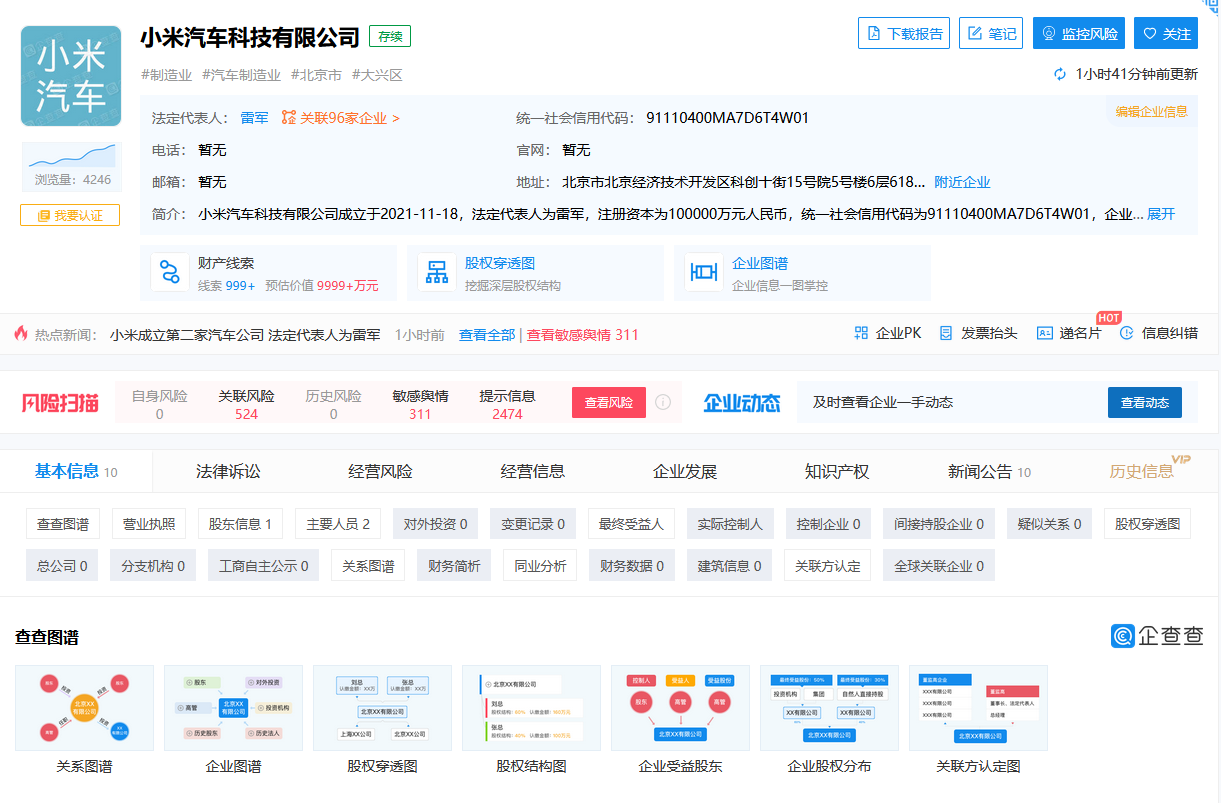Click 财务简析 sub-navigation item
Screen dimensions: 1221x803
pyautogui.click(x=454, y=566)
